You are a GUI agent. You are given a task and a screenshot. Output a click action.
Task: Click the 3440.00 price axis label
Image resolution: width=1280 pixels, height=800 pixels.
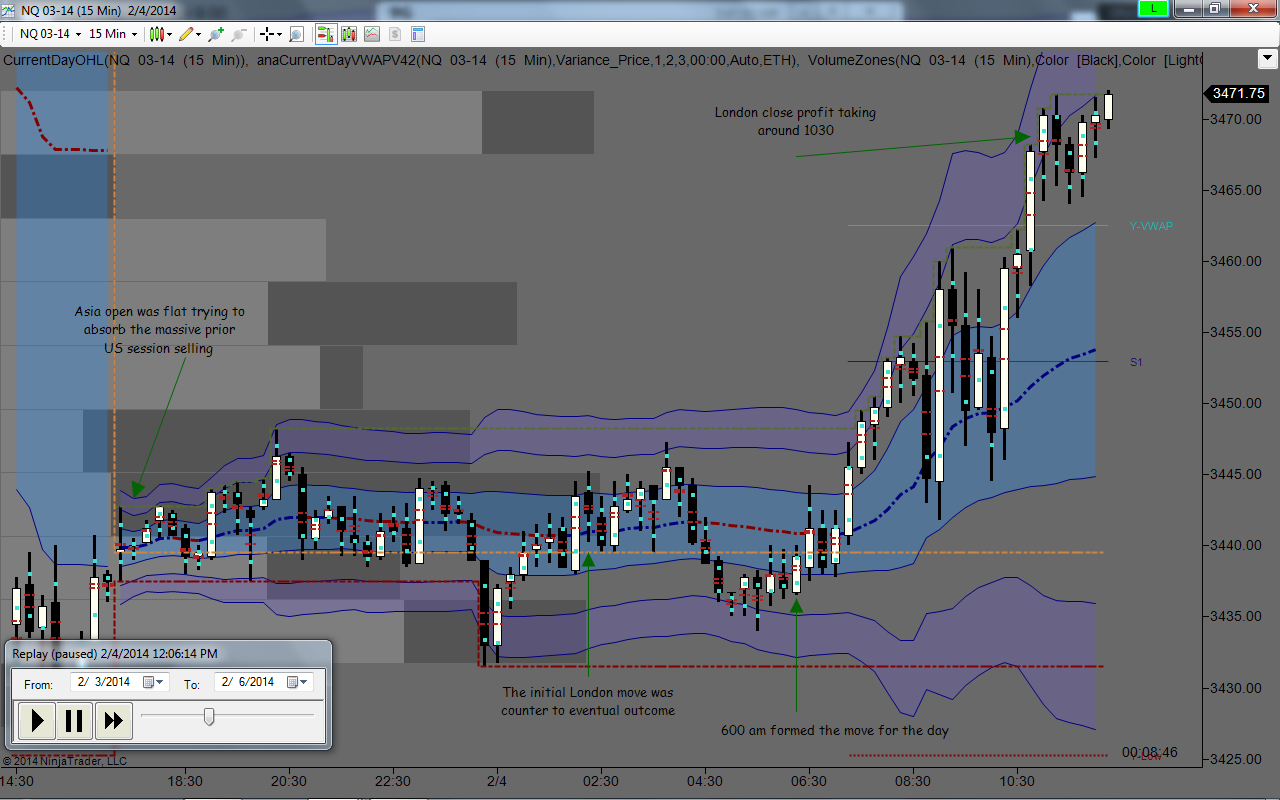pos(1238,546)
